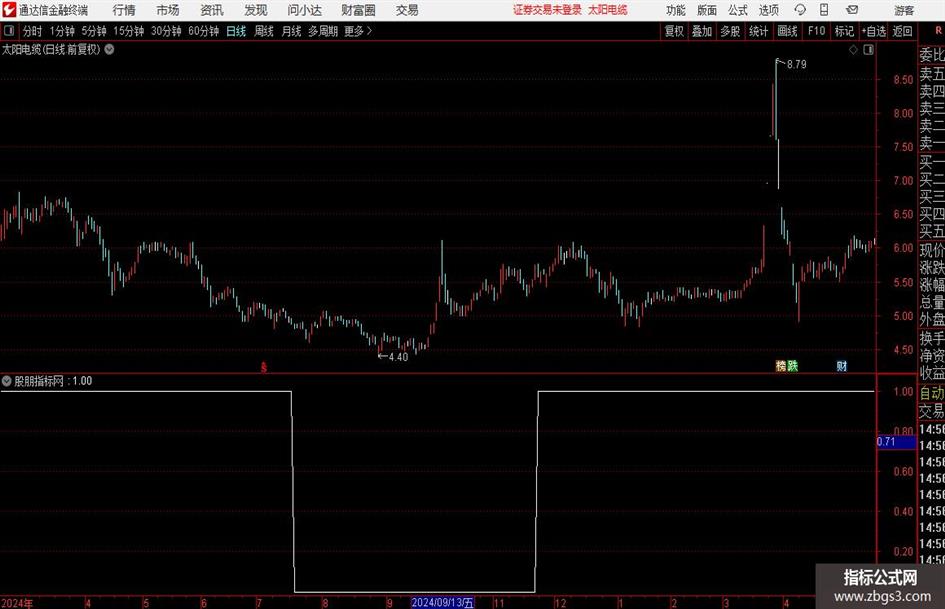Click the 游客 guest account label
The image size is (945, 609).
coord(904,10)
